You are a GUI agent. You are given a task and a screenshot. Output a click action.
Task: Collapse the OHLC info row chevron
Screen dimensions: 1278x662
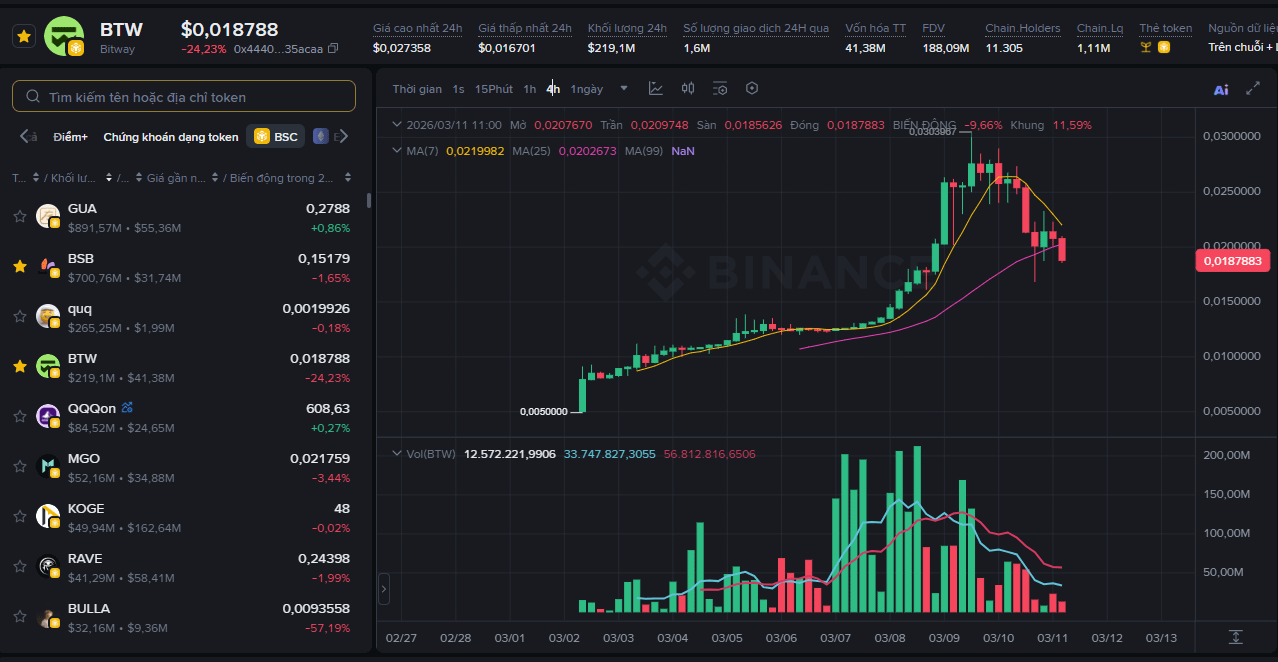(398, 125)
